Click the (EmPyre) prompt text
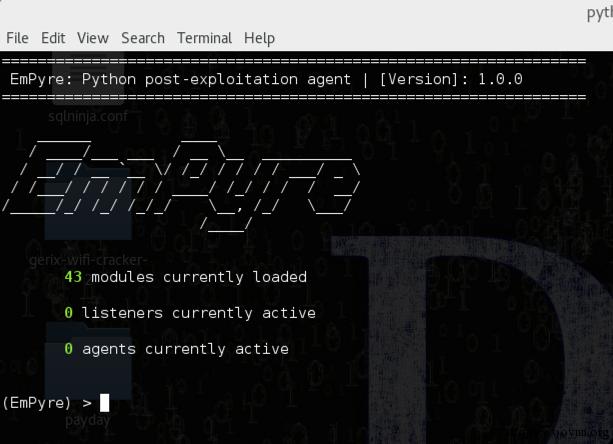 pyautogui.click(x=37, y=403)
